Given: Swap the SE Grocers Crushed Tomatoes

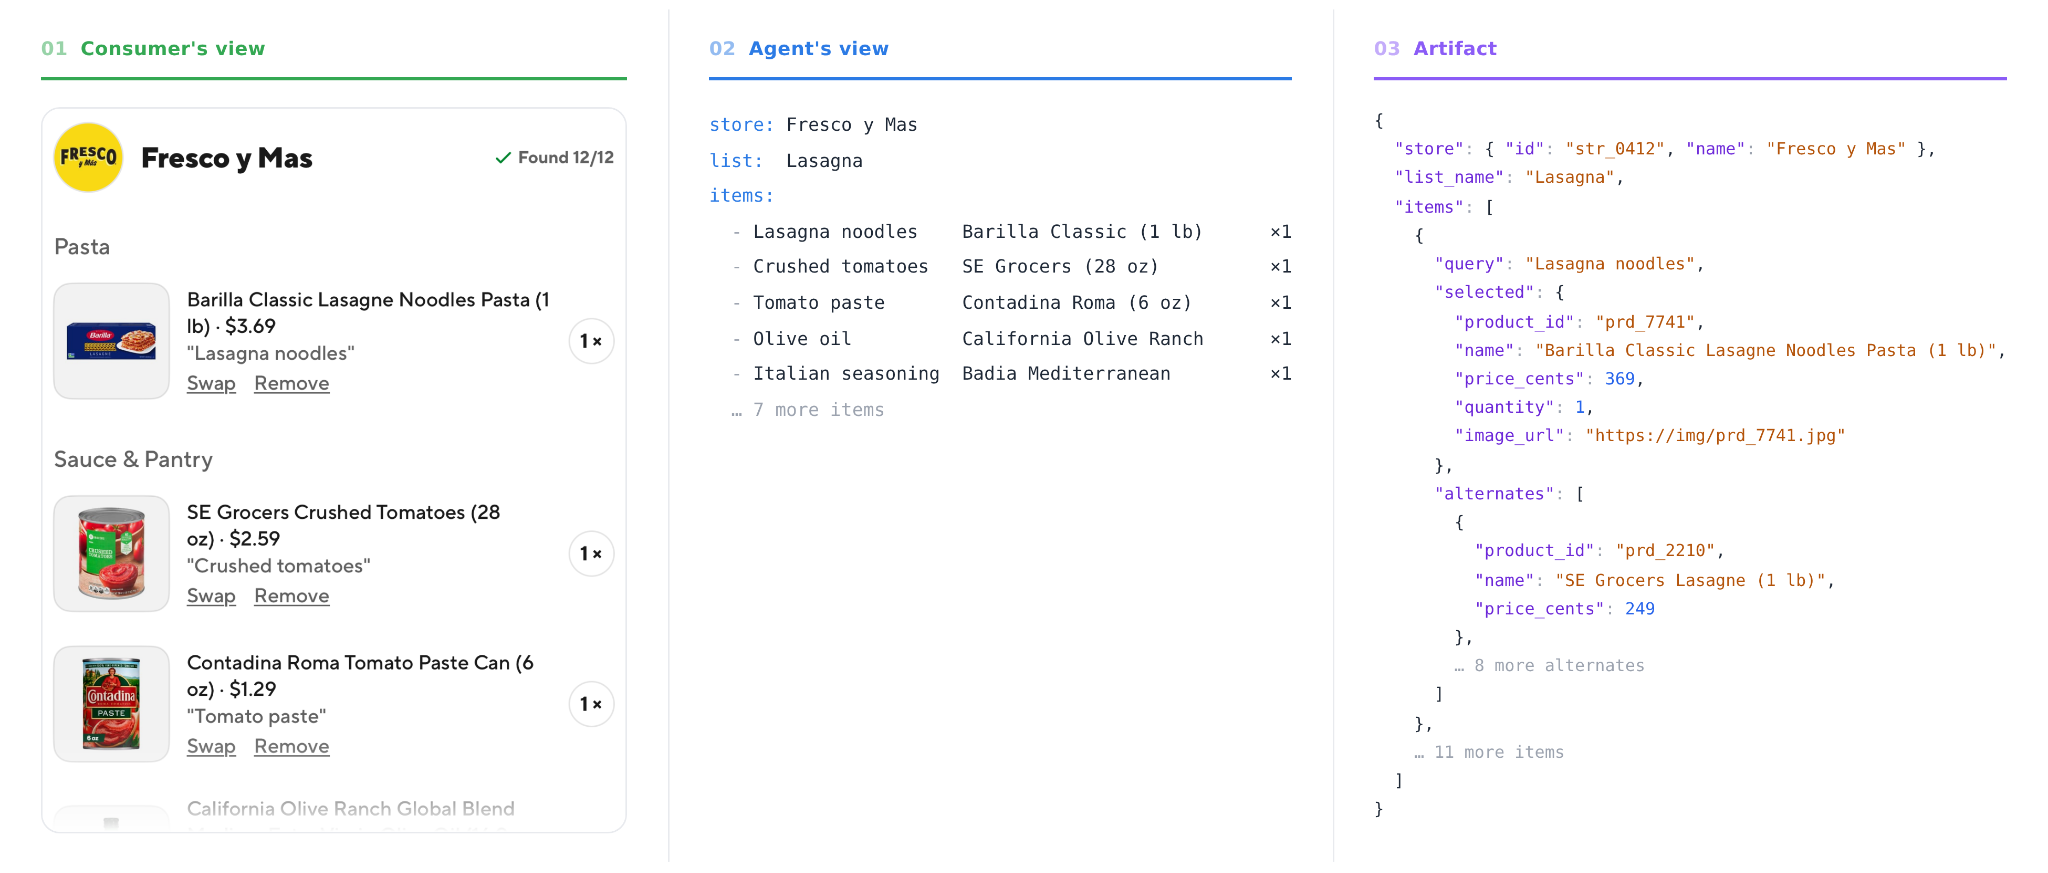Looking at the screenshot, I should click(x=211, y=596).
